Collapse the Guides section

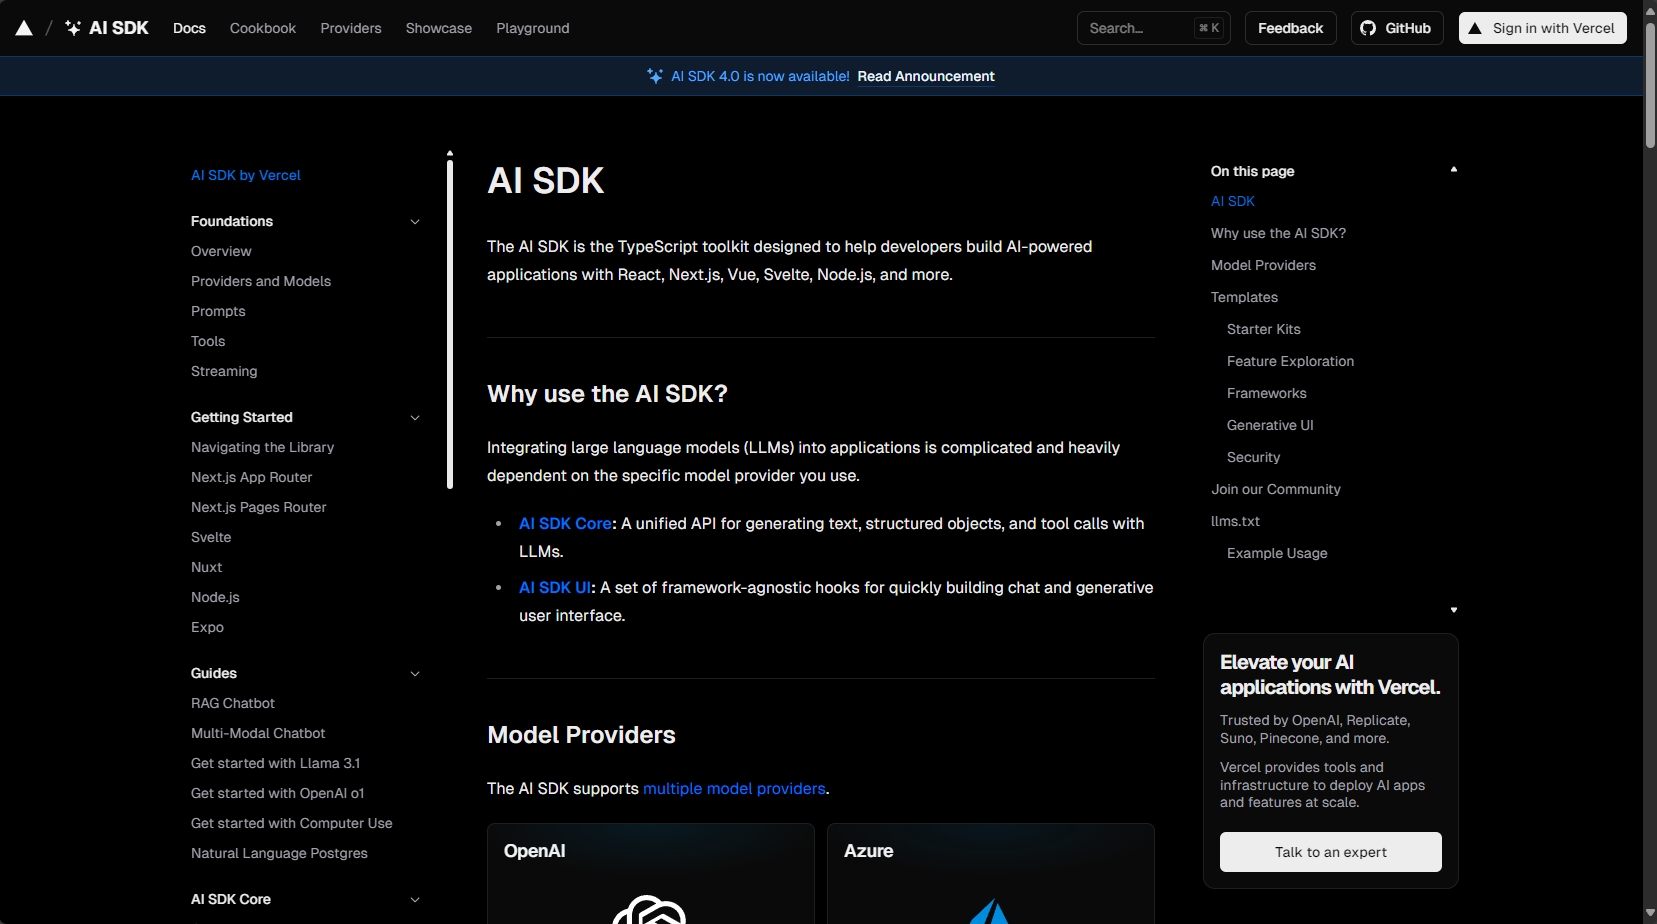pos(415,673)
